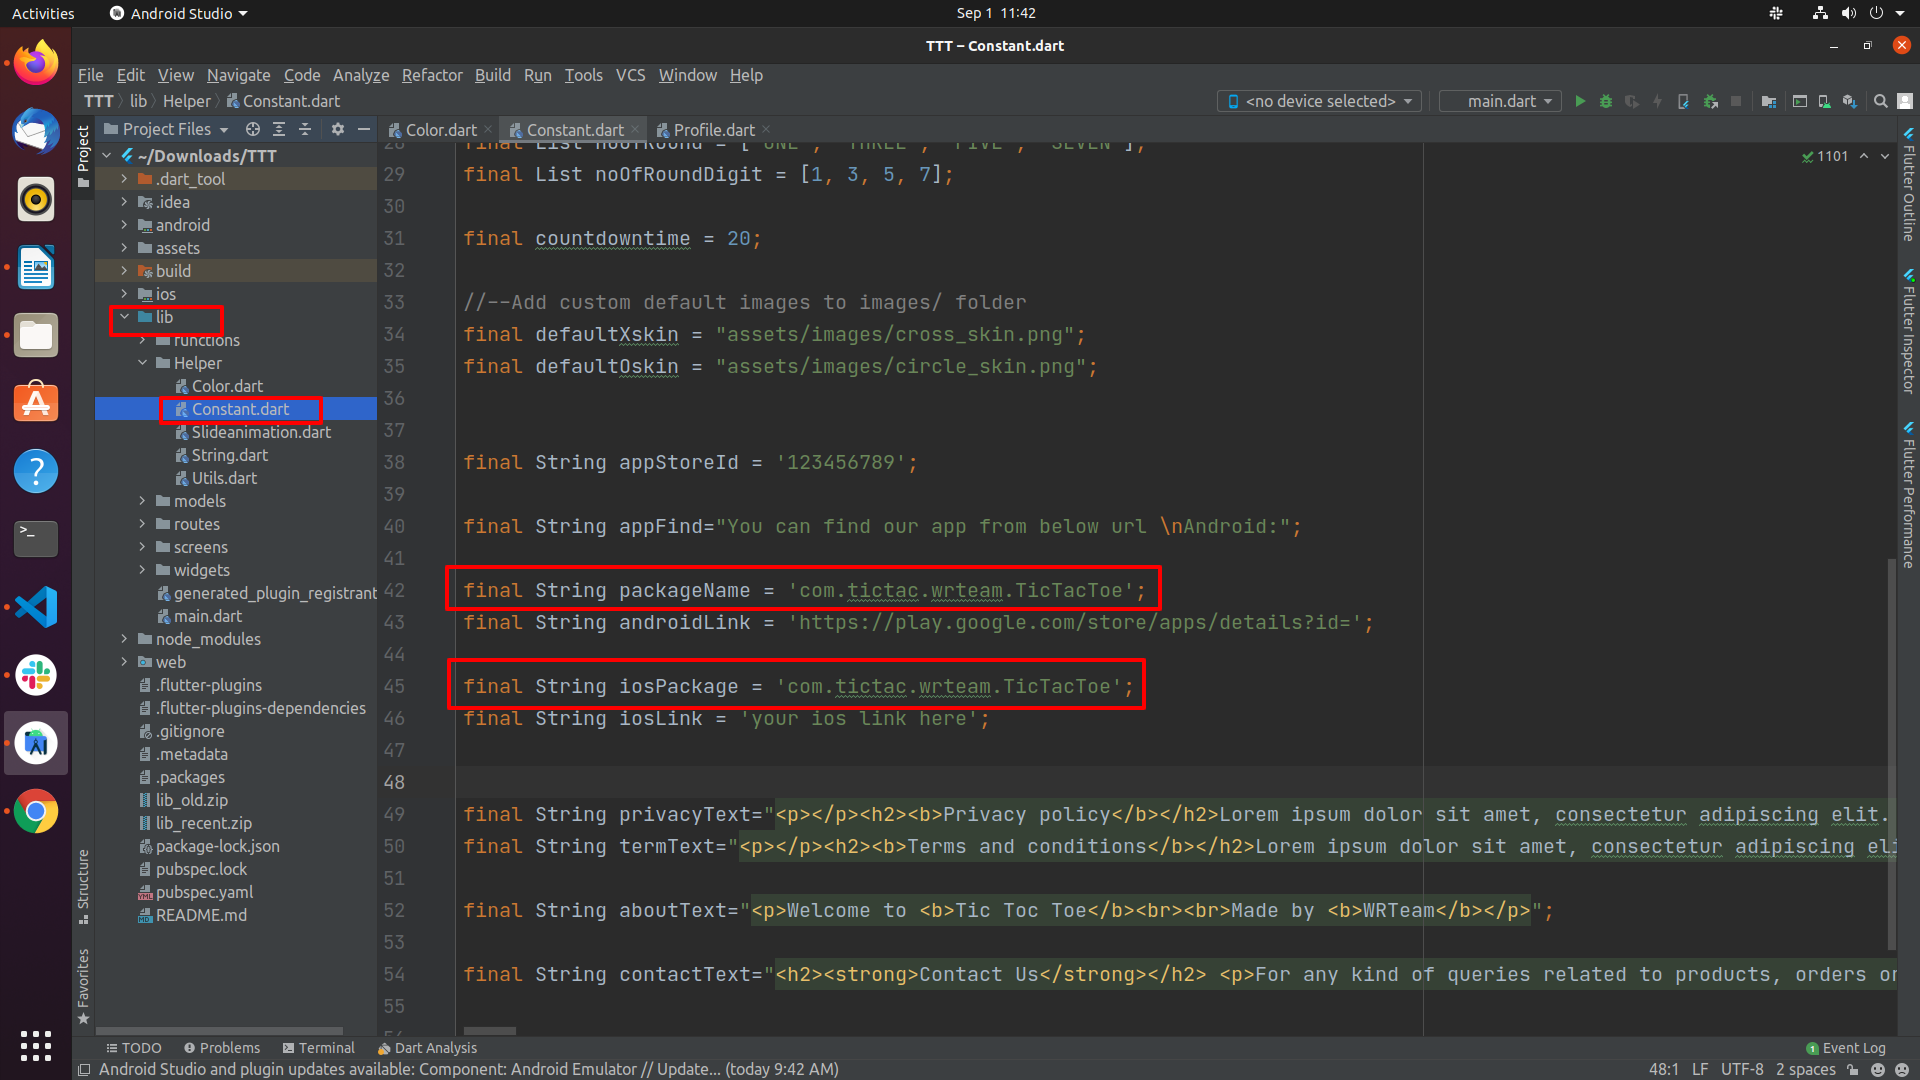Switch to the Profile.dart editor tab

713,130
